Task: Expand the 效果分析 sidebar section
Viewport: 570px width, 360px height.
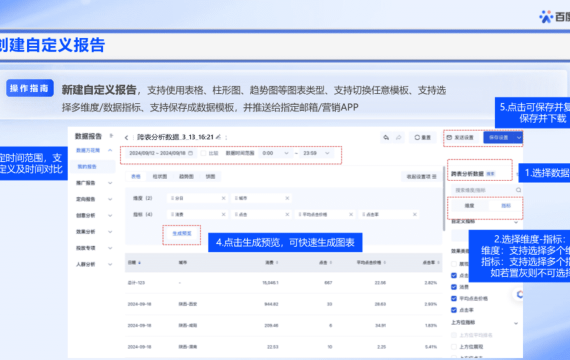Action: point(110,232)
